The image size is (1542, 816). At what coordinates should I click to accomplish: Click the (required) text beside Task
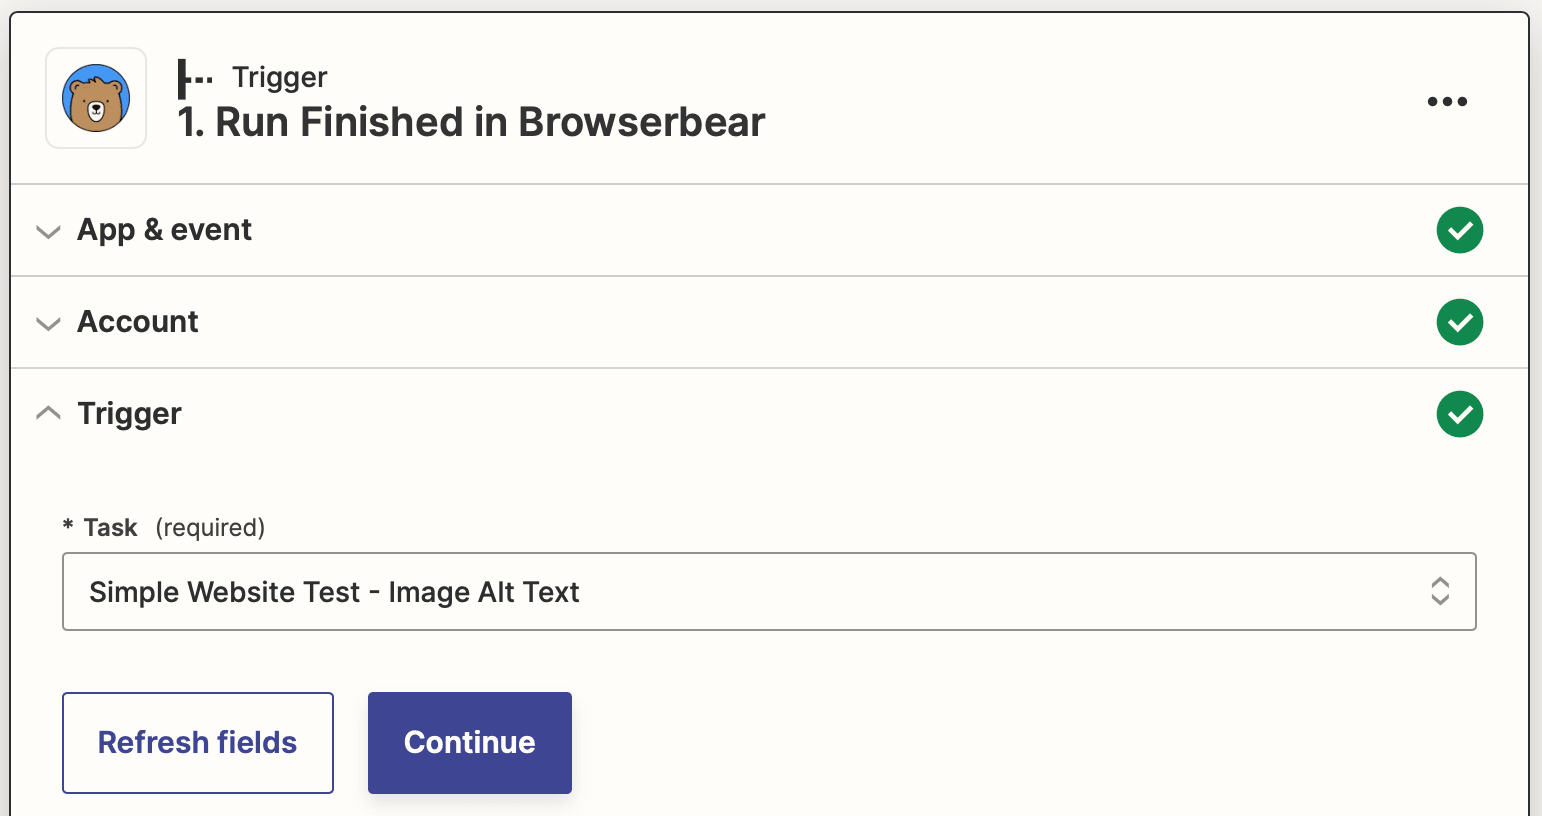coord(210,528)
